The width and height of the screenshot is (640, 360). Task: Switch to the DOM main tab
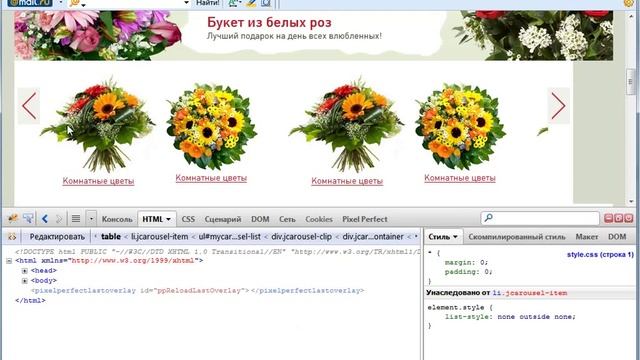(x=260, y=219)
